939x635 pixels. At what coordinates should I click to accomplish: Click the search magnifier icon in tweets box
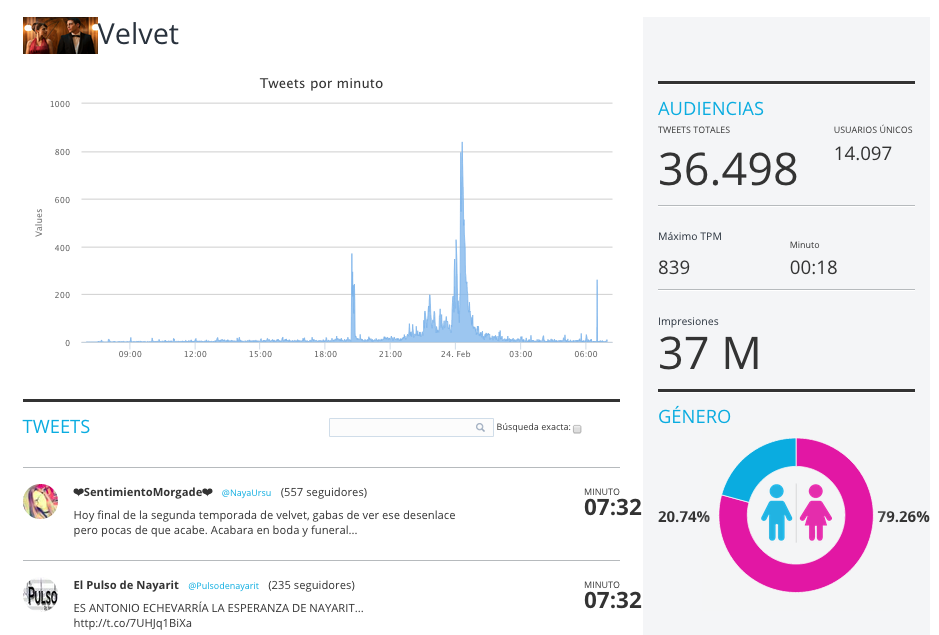[x=480, y=427]
